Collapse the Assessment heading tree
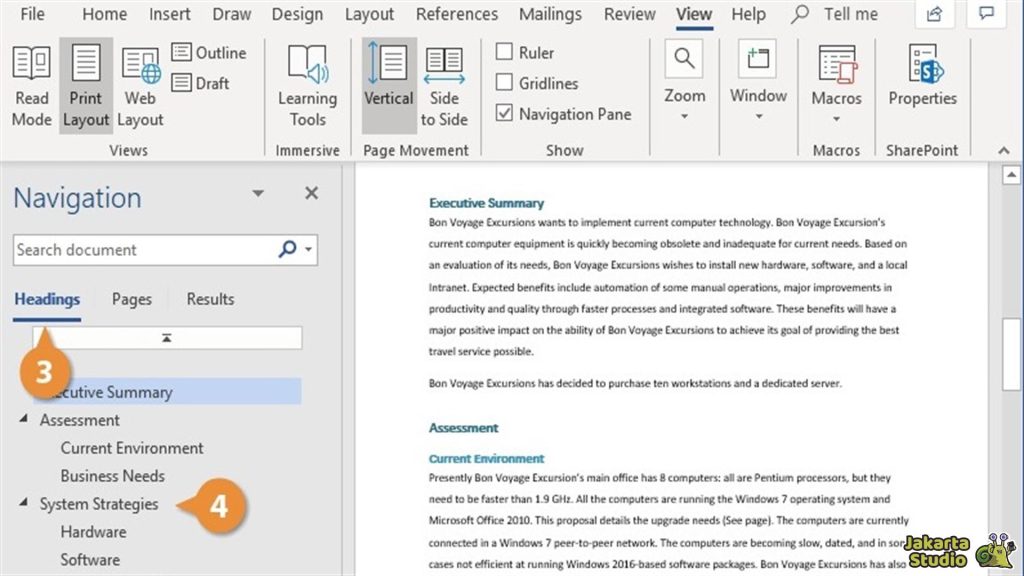Image resolution: width=1024 pixels, height=576 pixels. pyautogui.click(x=24, y=420)
